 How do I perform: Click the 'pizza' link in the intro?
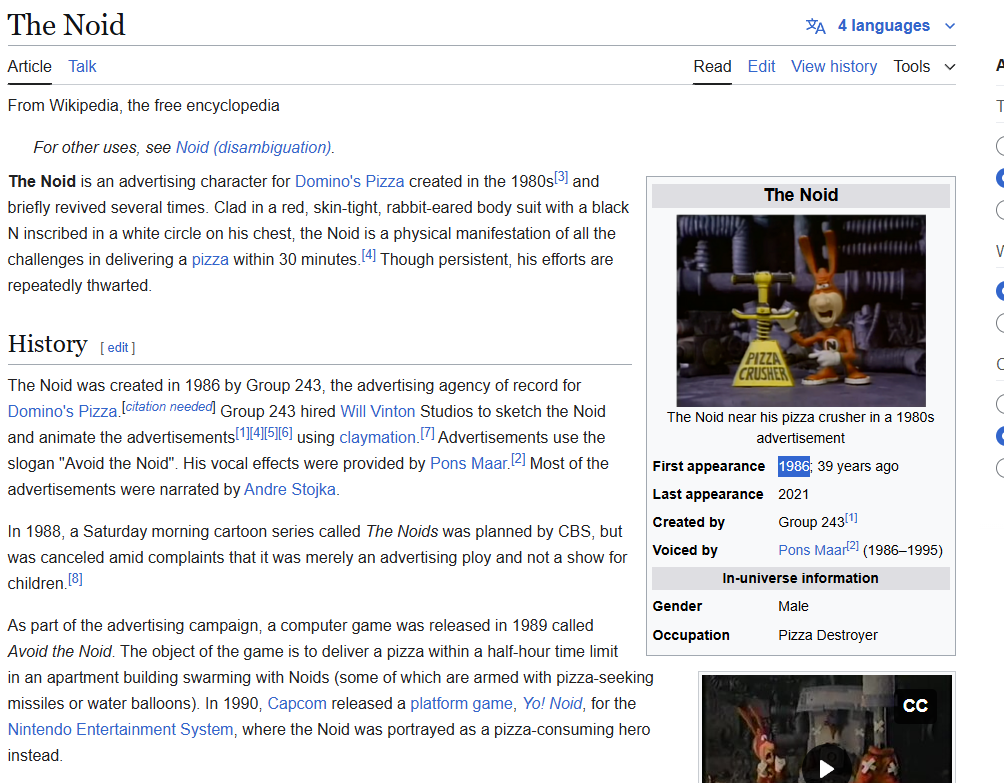(x=210, y=260)
